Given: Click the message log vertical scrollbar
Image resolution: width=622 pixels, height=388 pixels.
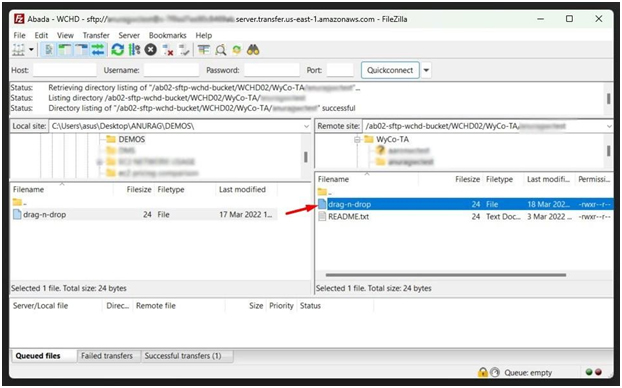Looking at the screenshot, I should [x=609, y=98].
